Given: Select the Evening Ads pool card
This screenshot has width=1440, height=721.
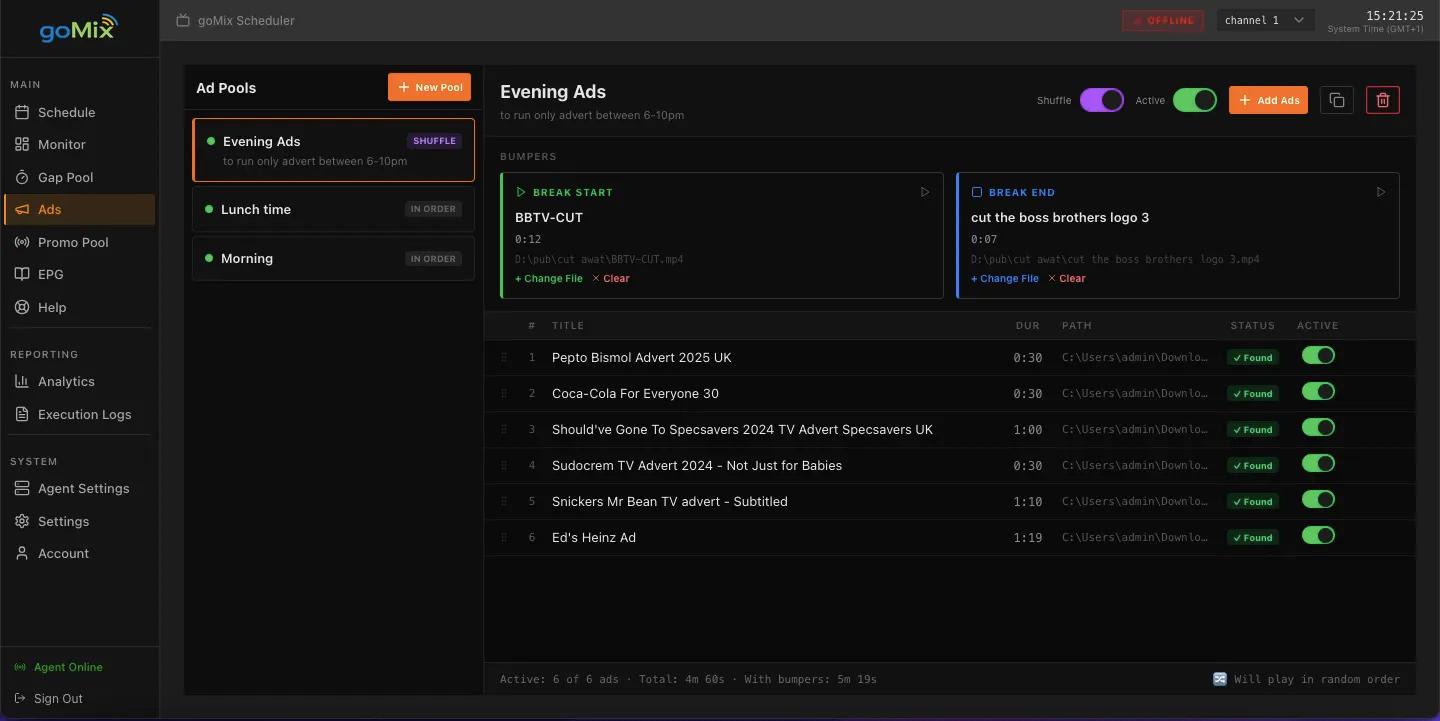Looking at the screenshot, I should [333, 150].
